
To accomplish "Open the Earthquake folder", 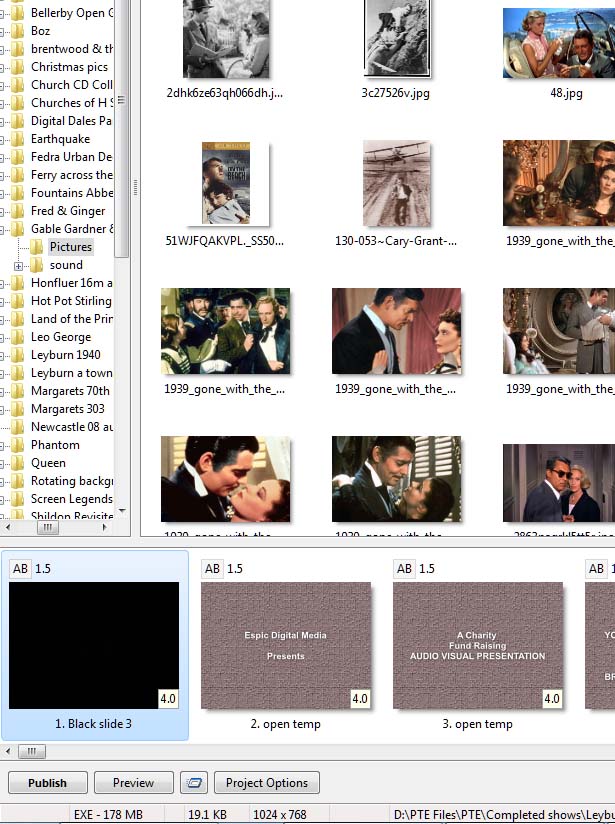I will (60, 139).
